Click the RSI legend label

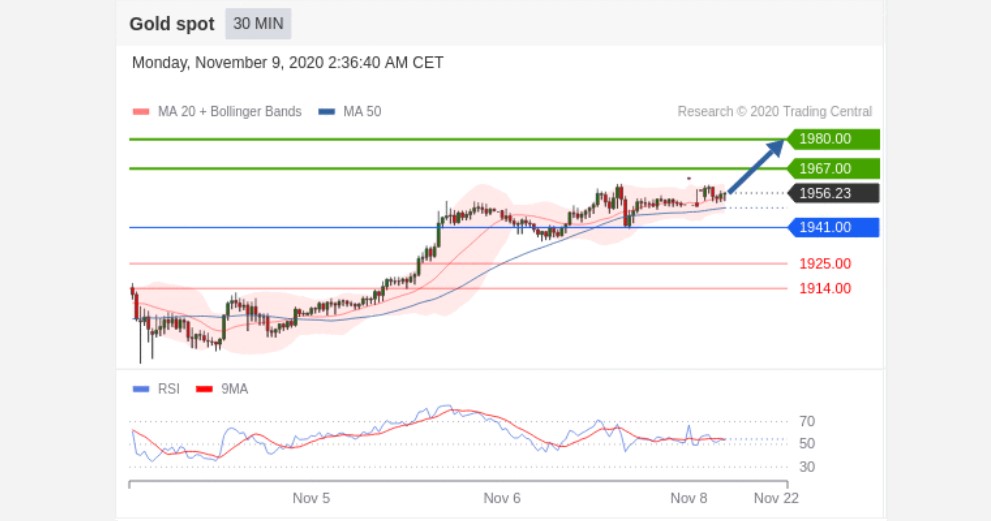[x=169, y=389]
